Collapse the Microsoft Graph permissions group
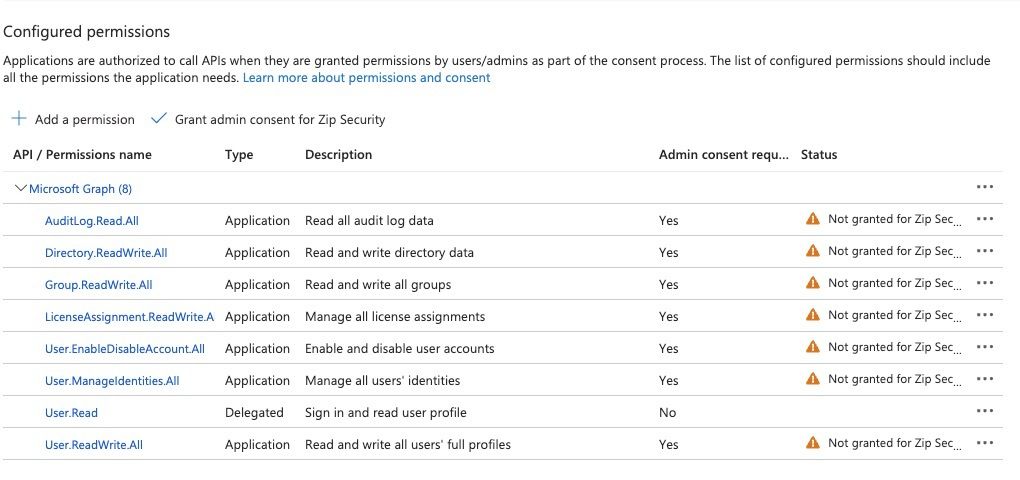 21,188
